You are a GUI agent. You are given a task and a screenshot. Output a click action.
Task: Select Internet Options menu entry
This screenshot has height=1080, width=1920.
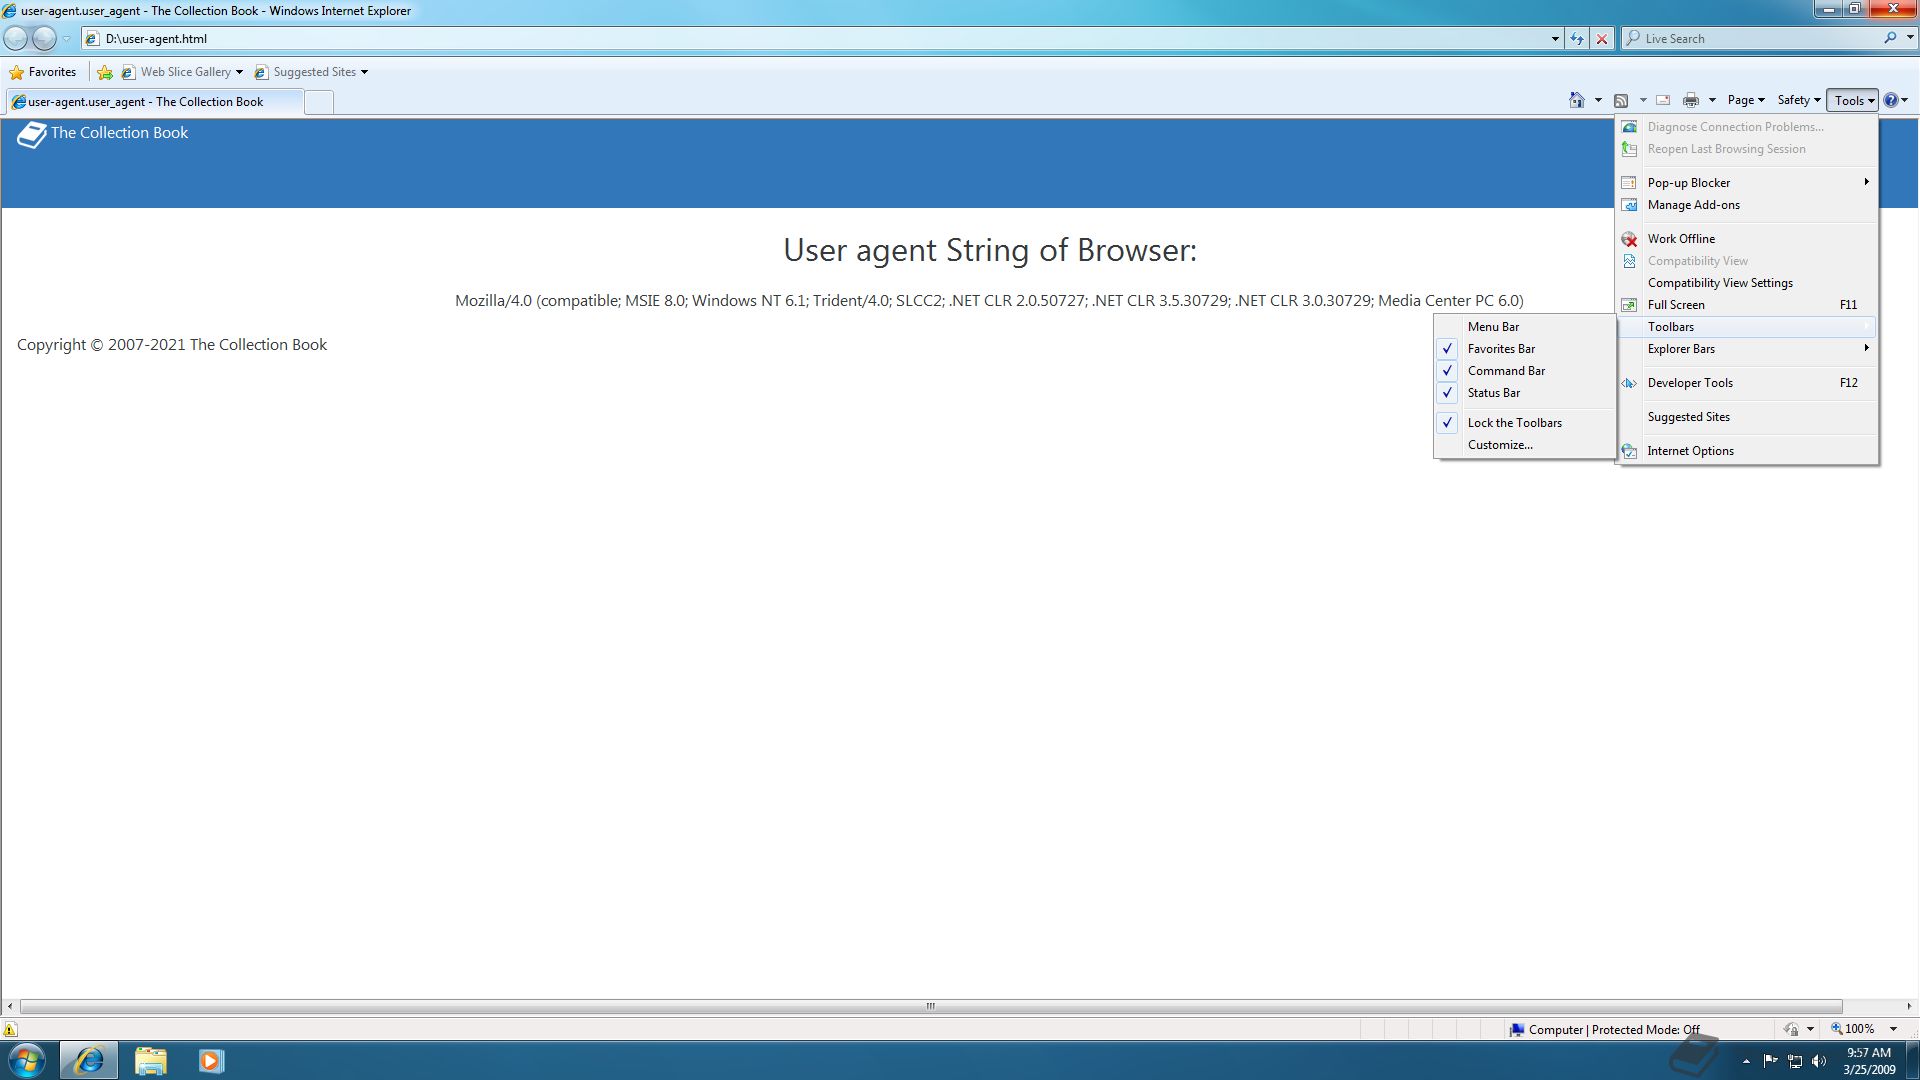(x=1747, y=451)
